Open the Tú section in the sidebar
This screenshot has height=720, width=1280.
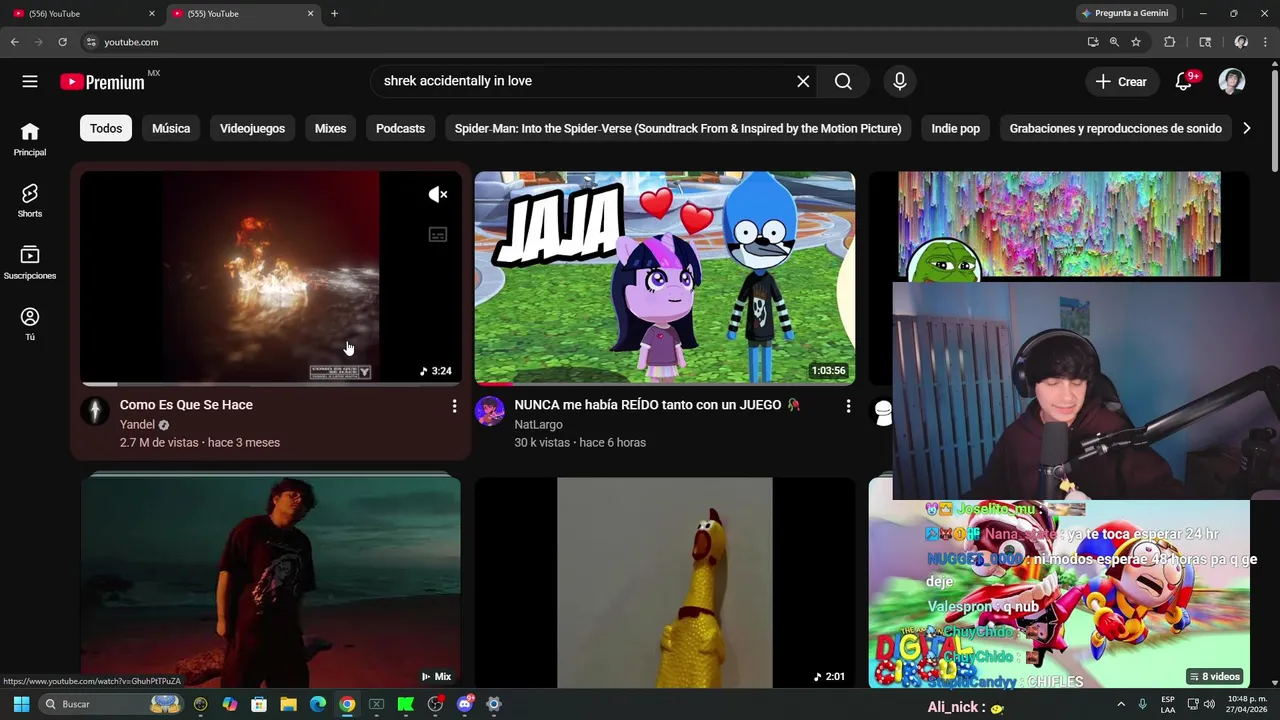click(x=30, y=324)
